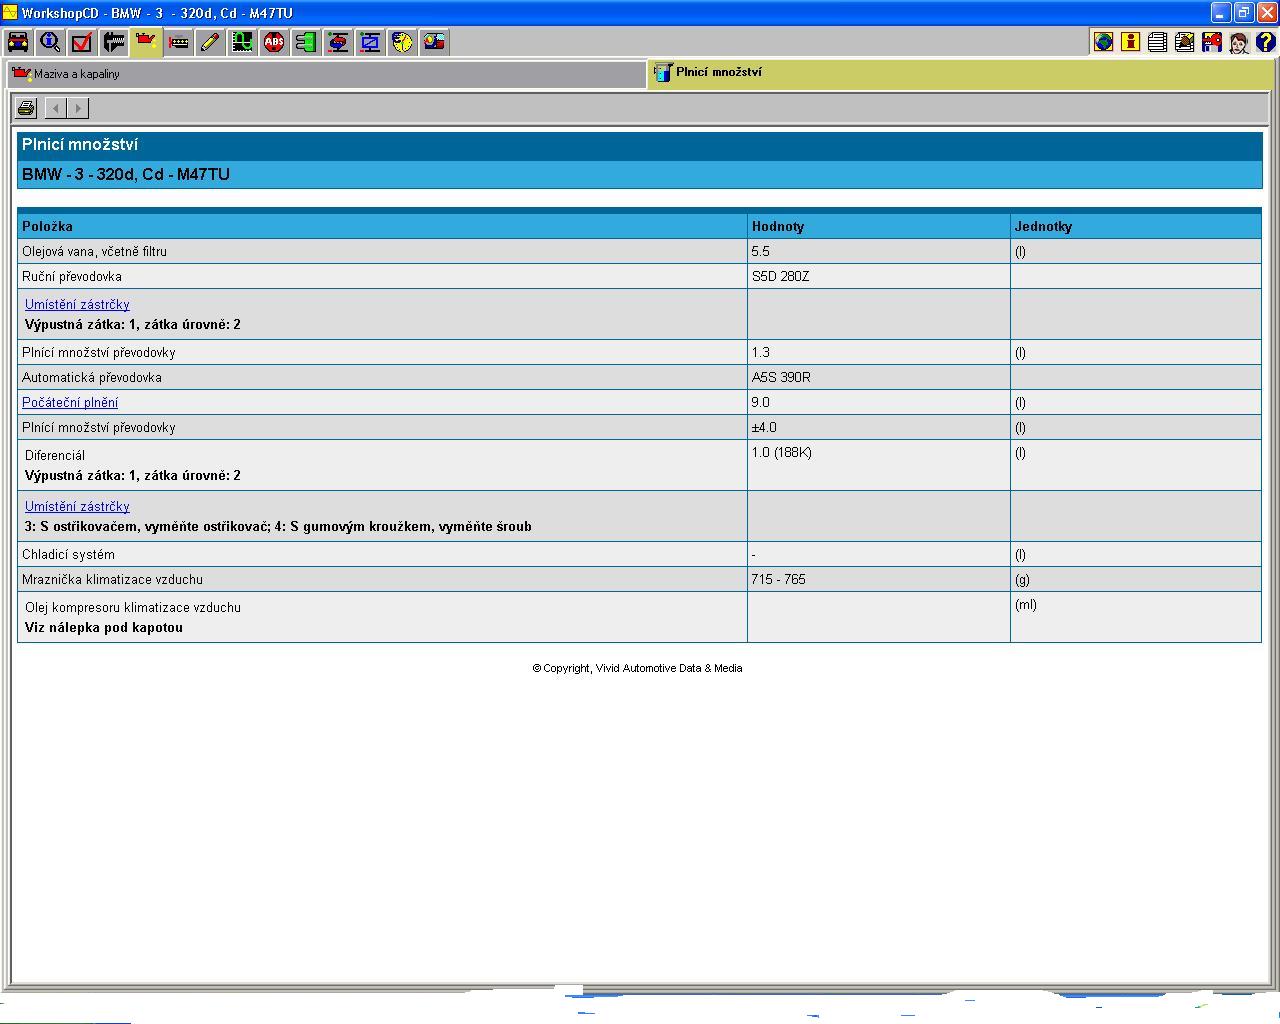Screen dimensions: 1280x1024
Task: Click the 5.5 oil capacity value
Action: (x=761, y=251)
